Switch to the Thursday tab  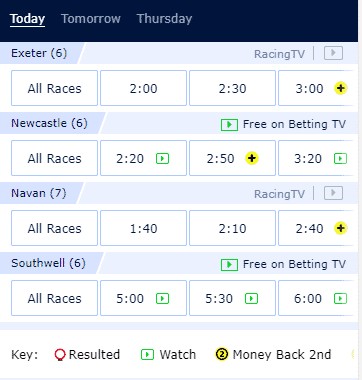(x=164, y=19)
